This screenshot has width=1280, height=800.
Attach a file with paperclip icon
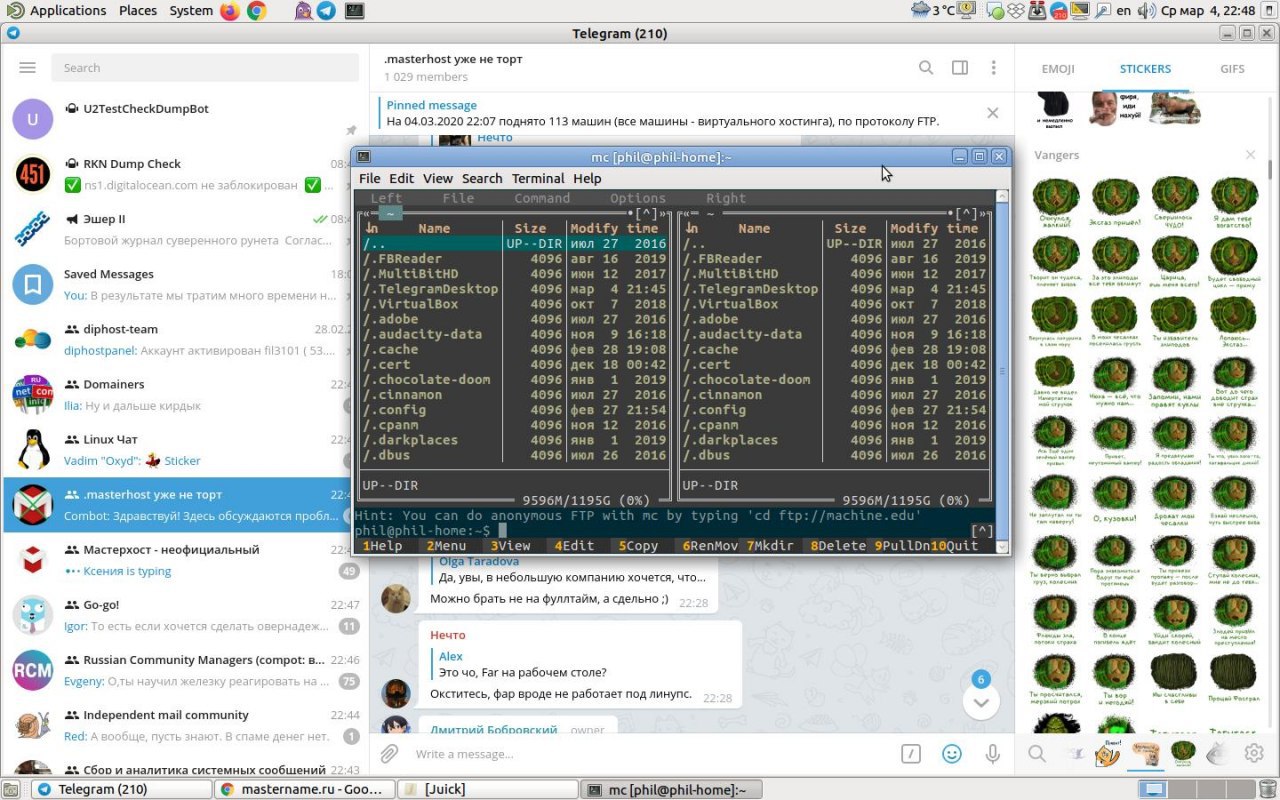[389, 754]
